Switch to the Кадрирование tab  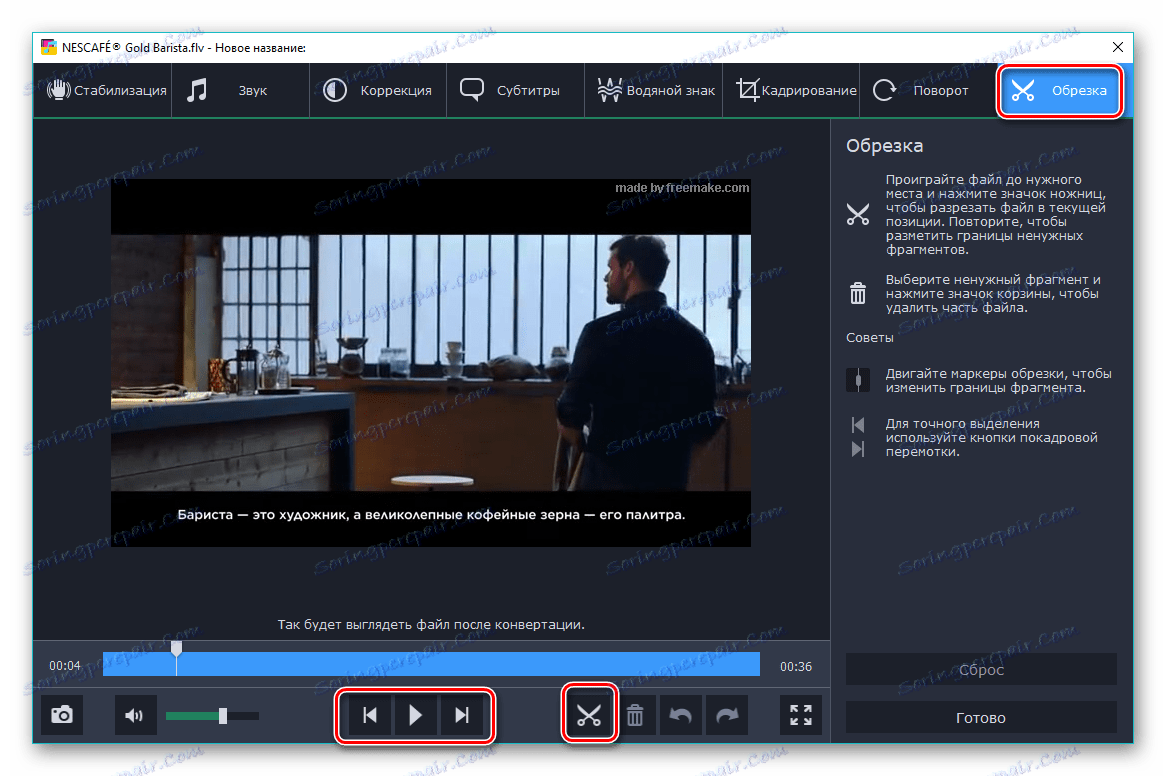point(791,91)
